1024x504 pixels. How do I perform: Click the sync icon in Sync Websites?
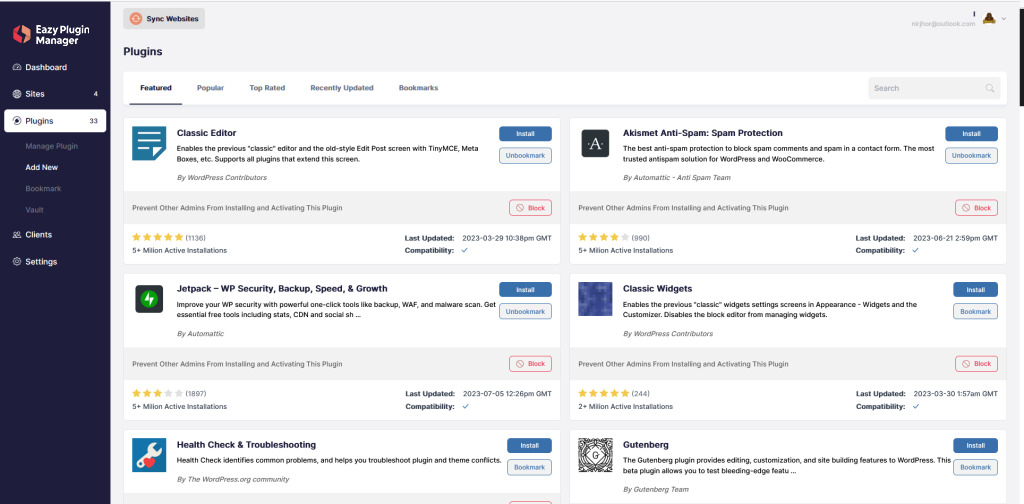click(x=136, y=19)
